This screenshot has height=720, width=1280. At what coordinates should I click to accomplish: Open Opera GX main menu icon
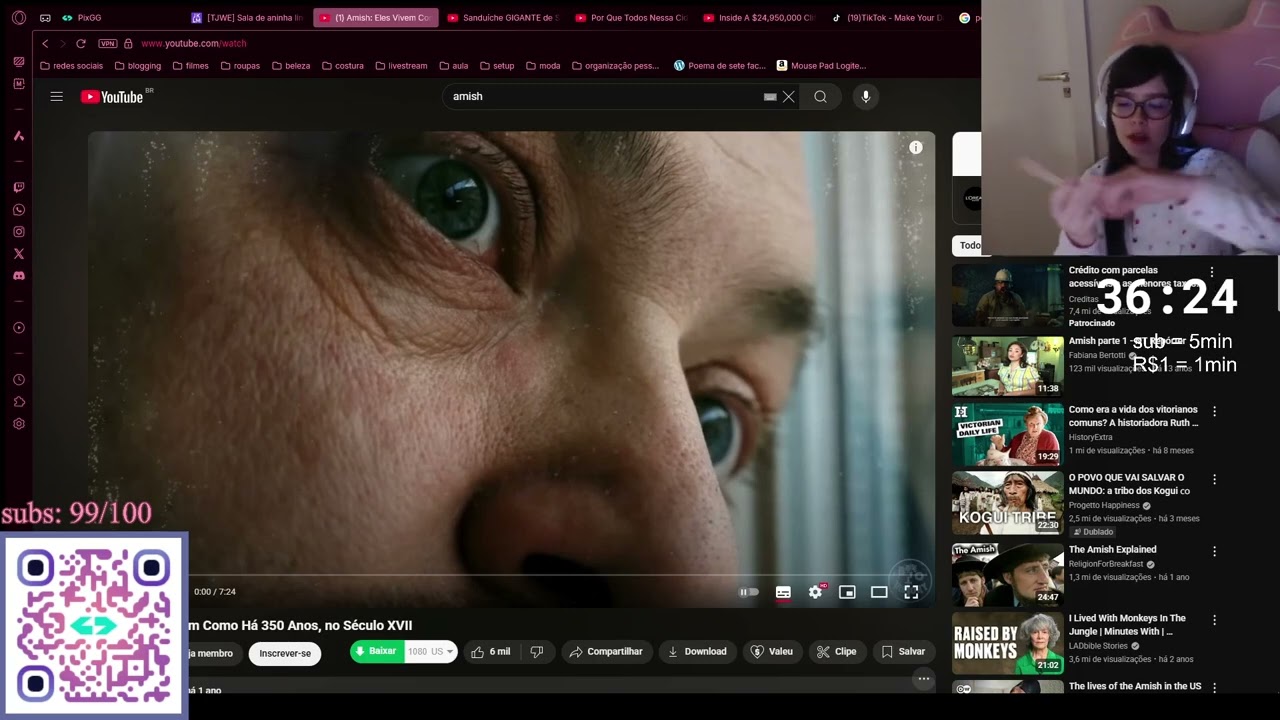pos(18,18)
